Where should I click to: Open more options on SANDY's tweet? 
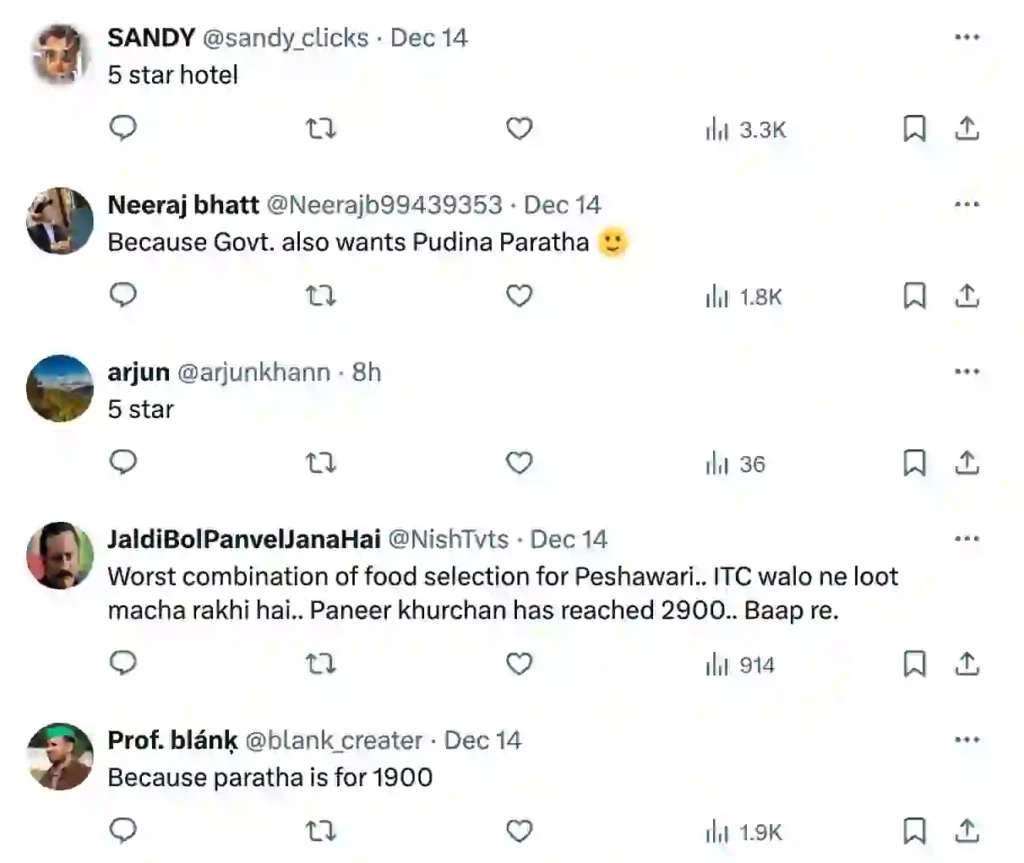966,38
